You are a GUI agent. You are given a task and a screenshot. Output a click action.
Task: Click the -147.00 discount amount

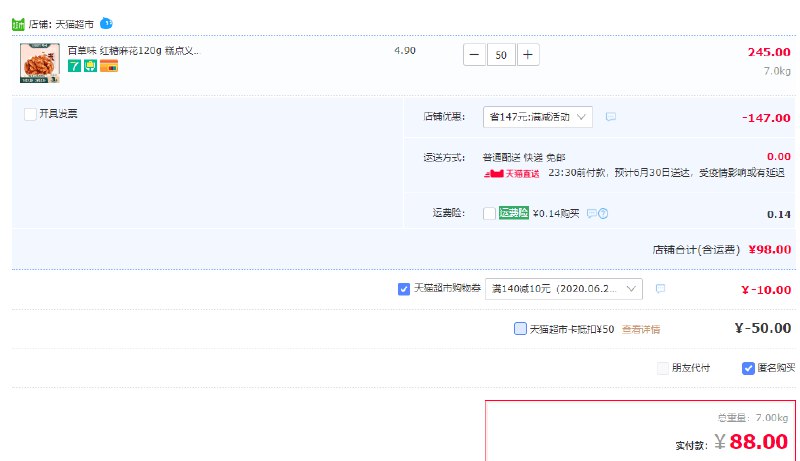coord(766,118)
